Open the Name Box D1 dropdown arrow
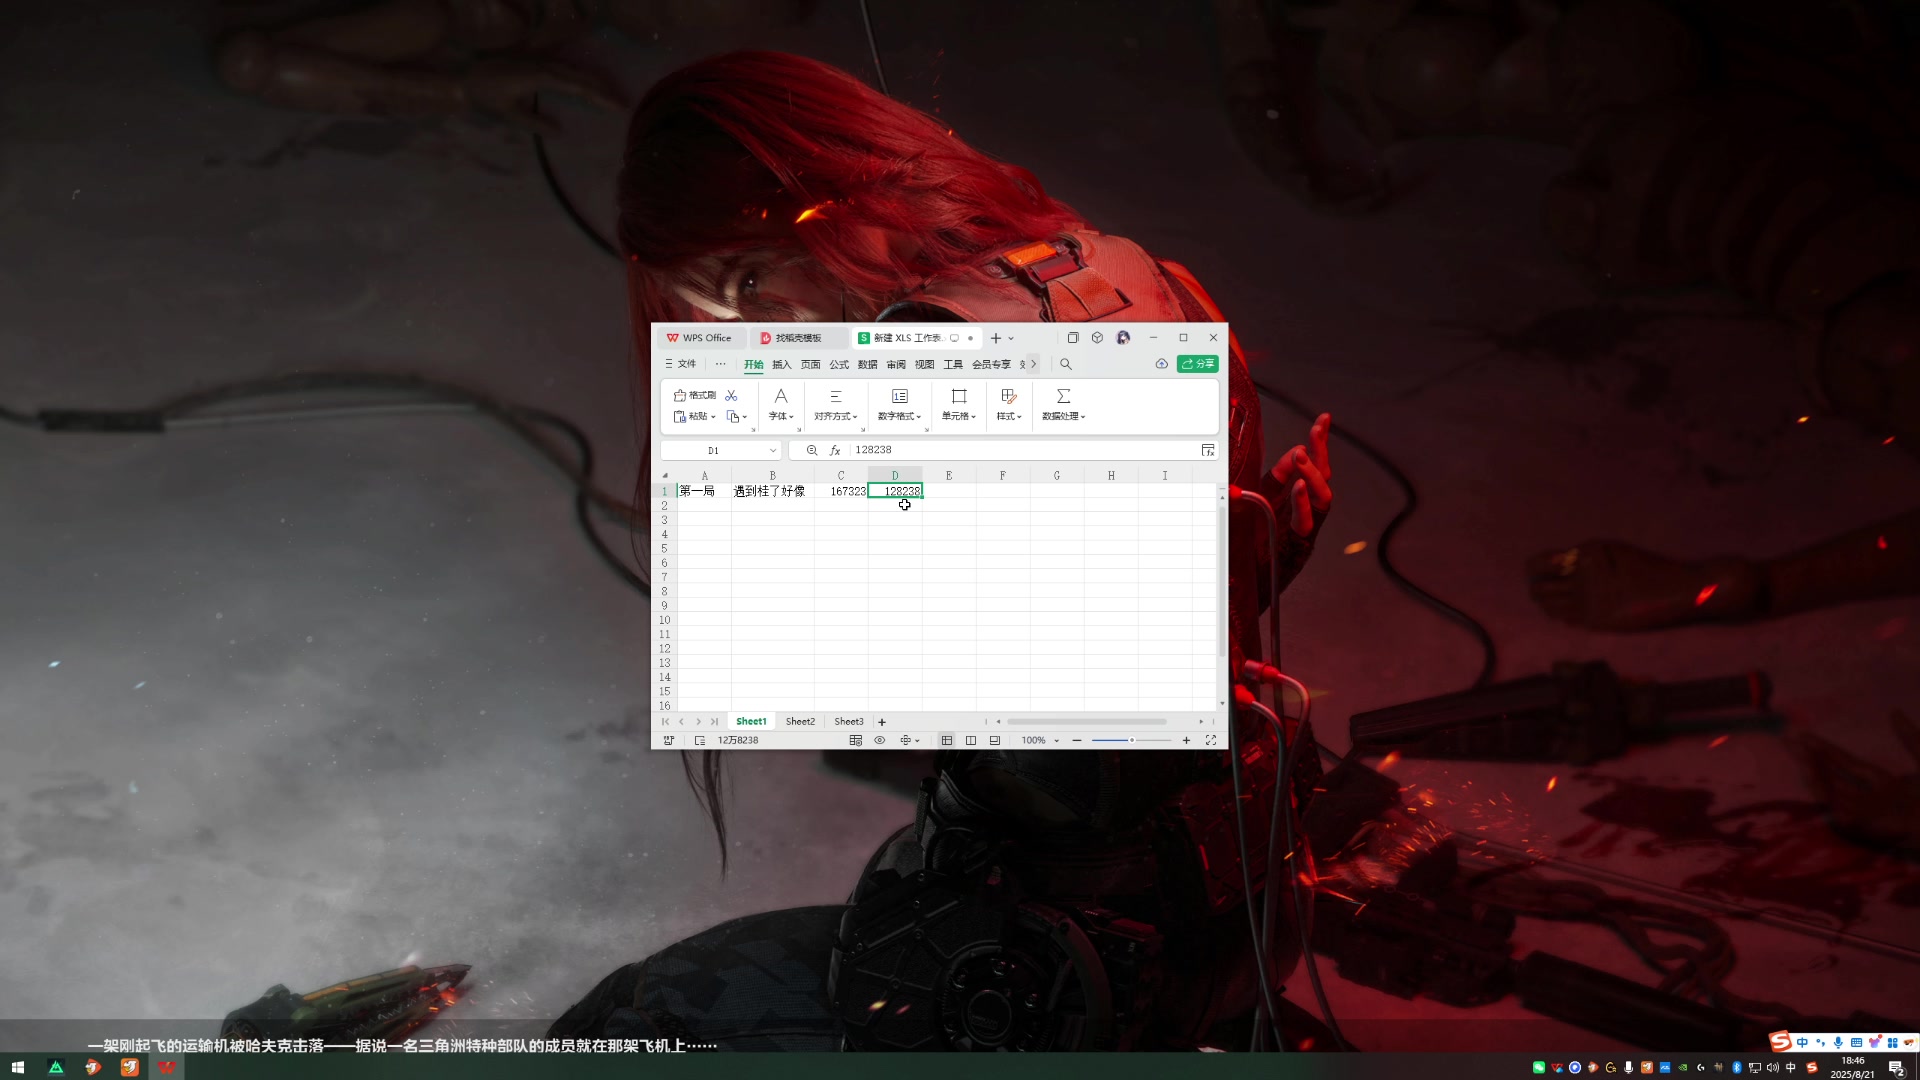Image resolution: width=1920 pixels, height=1080 pixels. coord(773,451)
